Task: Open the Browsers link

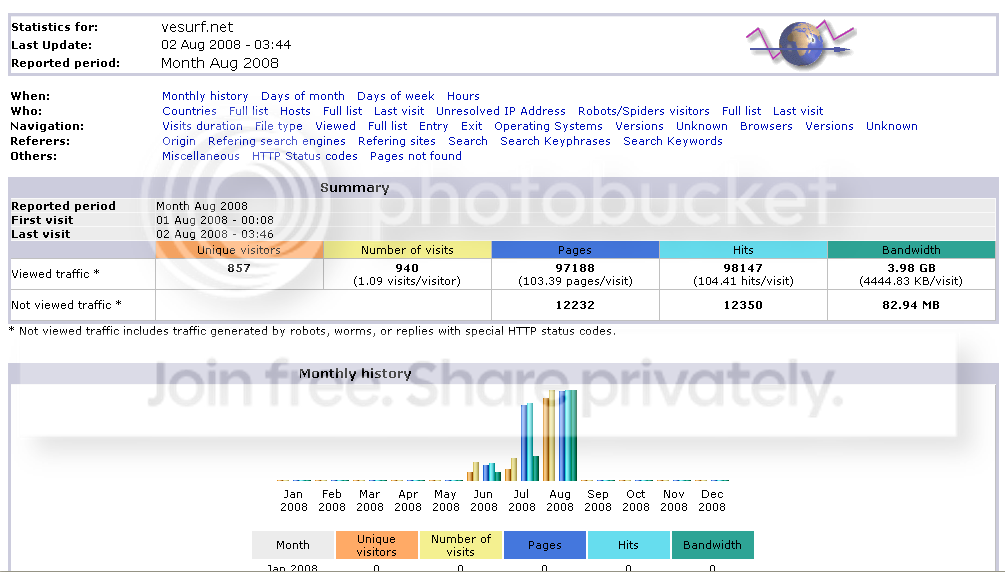Action: coord(766,126)
